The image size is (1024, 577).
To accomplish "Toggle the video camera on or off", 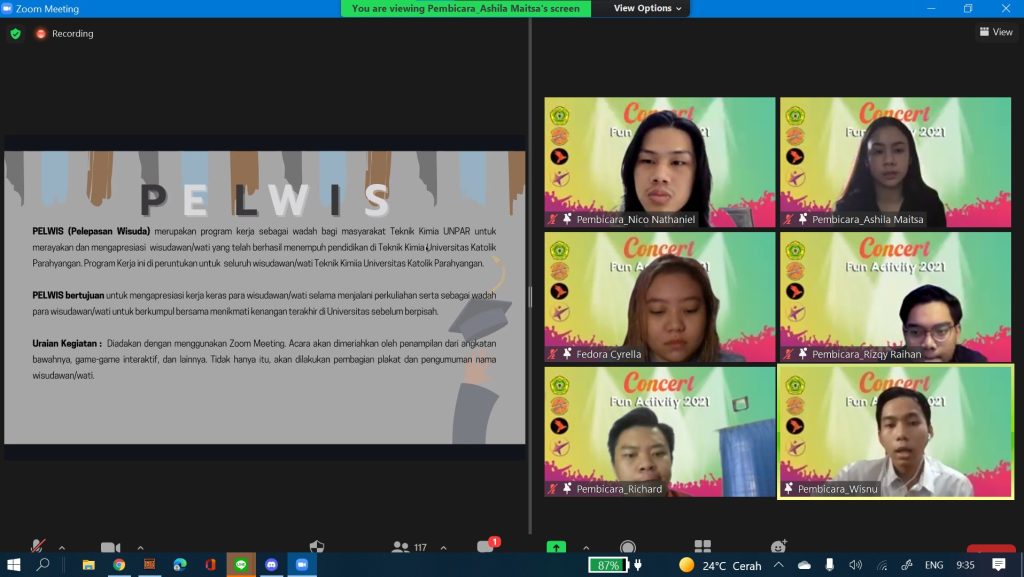I will coord(110,547).
